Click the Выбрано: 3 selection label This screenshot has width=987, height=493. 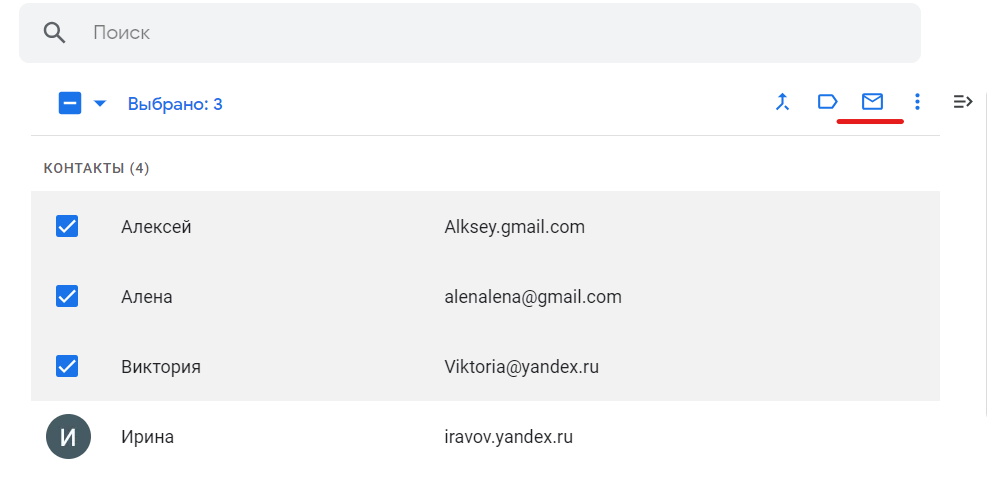pos(175,104)
